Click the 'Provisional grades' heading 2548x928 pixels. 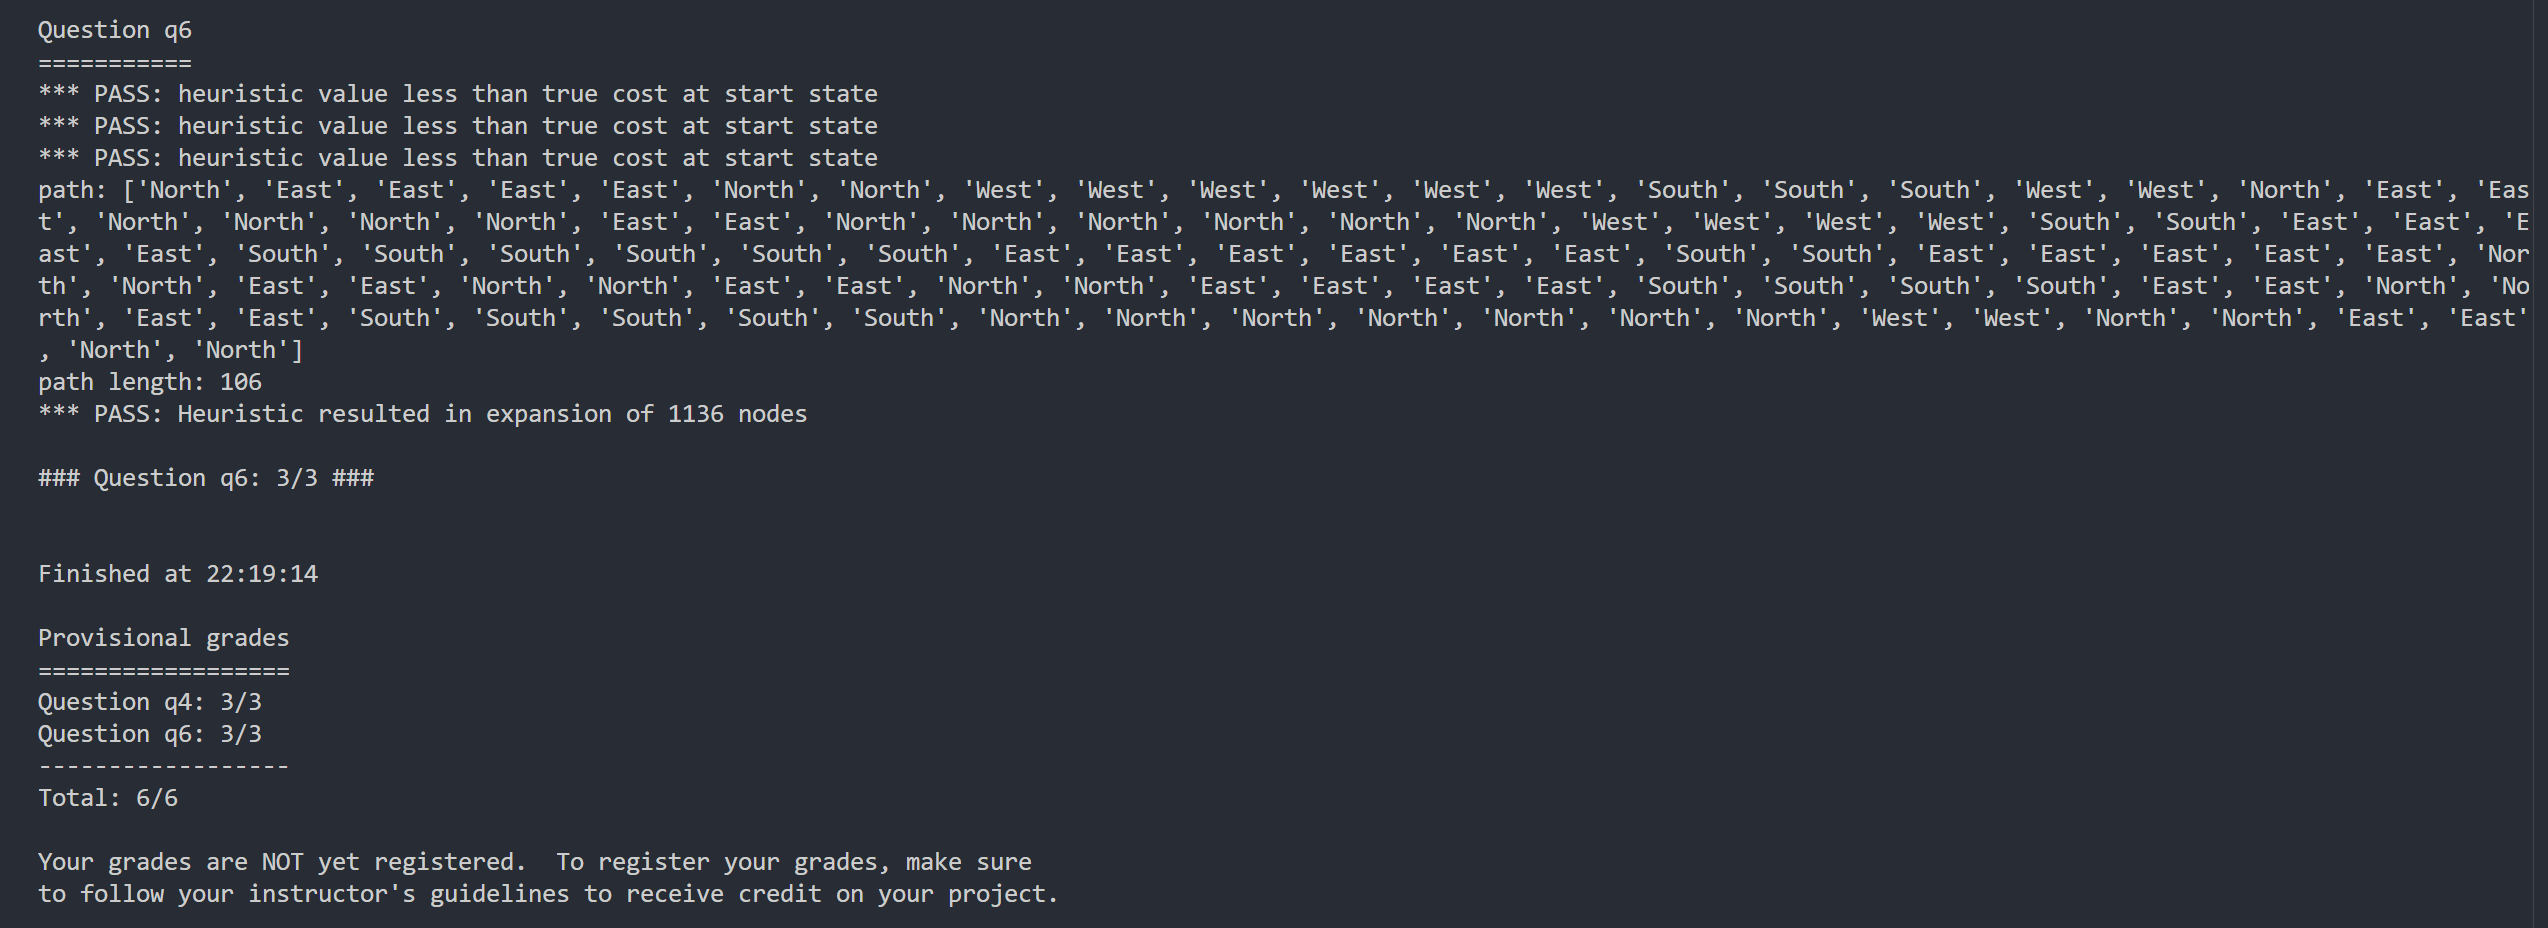(164, 638)
